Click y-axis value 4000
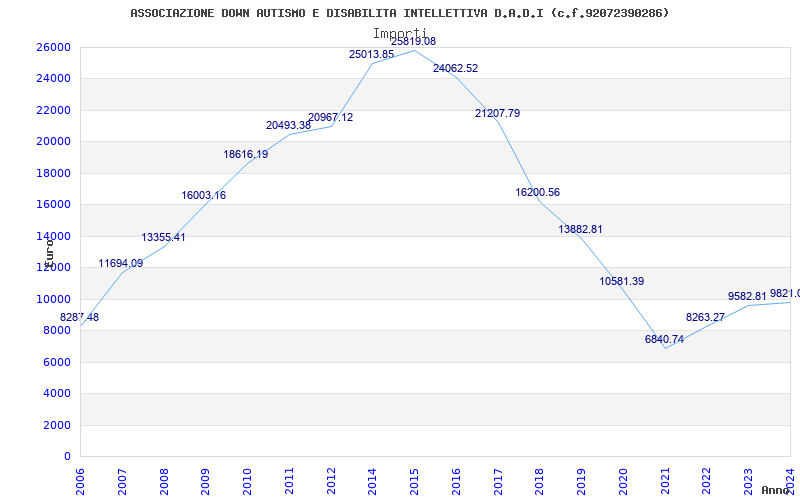This screenshot has height=500, width=800. point(57,393)
